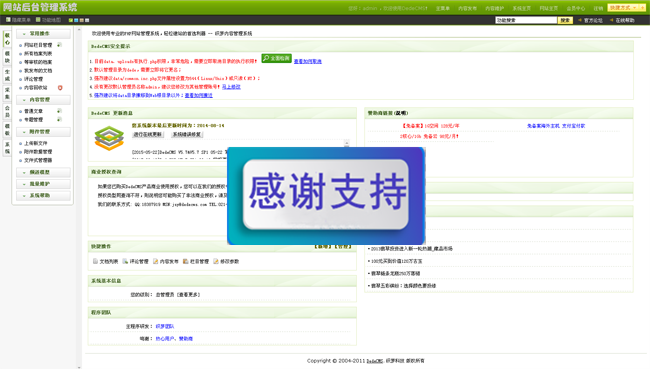Click the 系统错误修复 button

click(x=187, y=134)
